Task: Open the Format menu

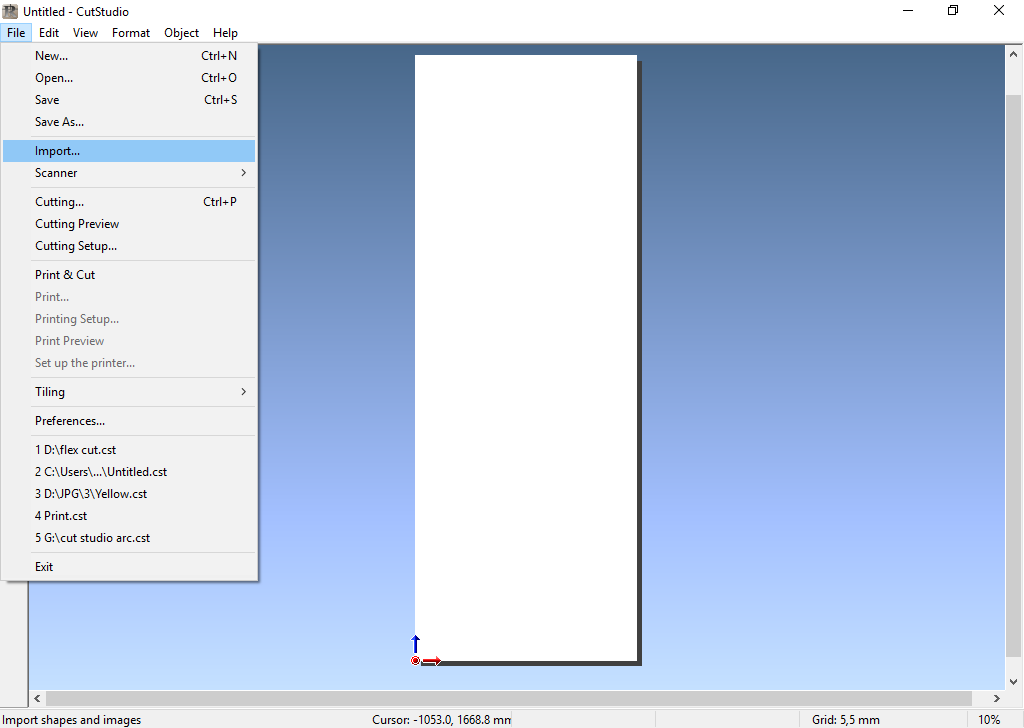Action: click(x=131, y=33)
